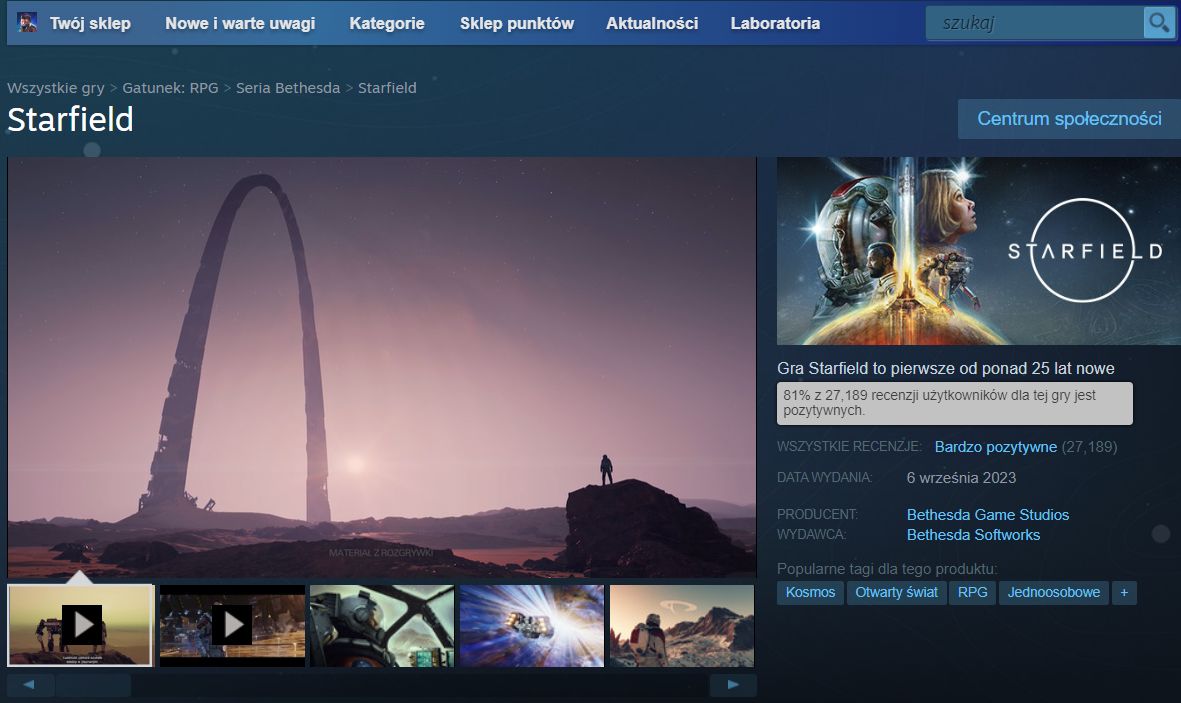1181x703 pixels.
Task: Click the Starfield breadcrumb link
Action: point(387,87)
